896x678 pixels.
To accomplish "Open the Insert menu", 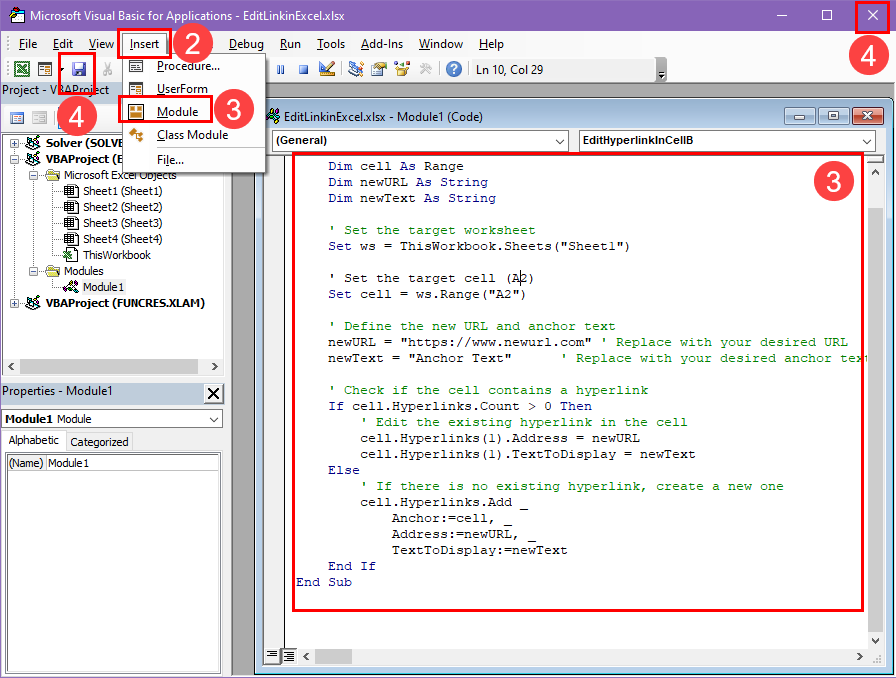I will 144,44.
